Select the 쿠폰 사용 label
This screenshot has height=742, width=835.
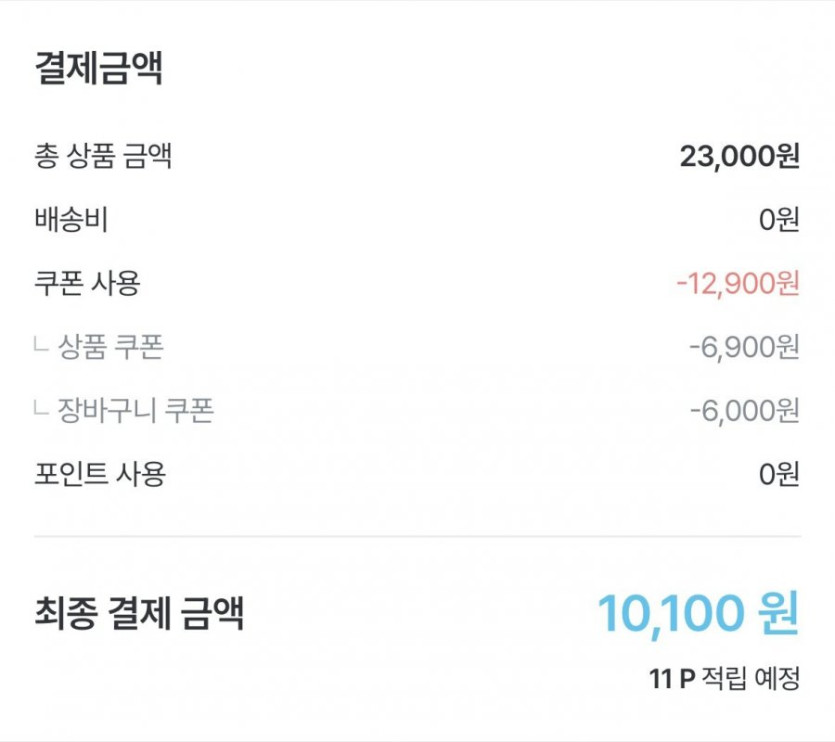coord(87,283)
